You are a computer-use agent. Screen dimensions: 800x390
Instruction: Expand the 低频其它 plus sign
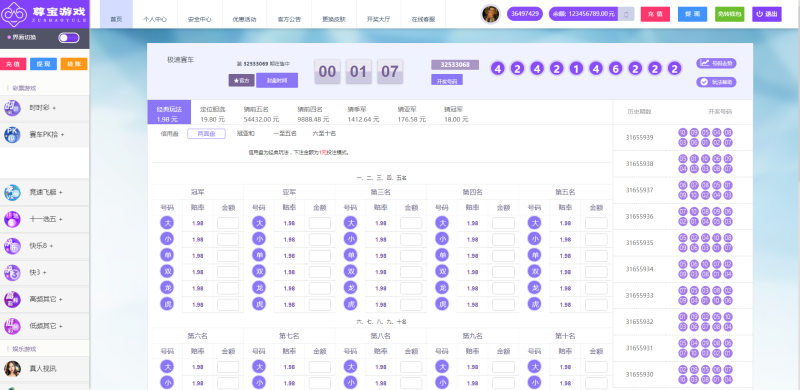(61, 326)
